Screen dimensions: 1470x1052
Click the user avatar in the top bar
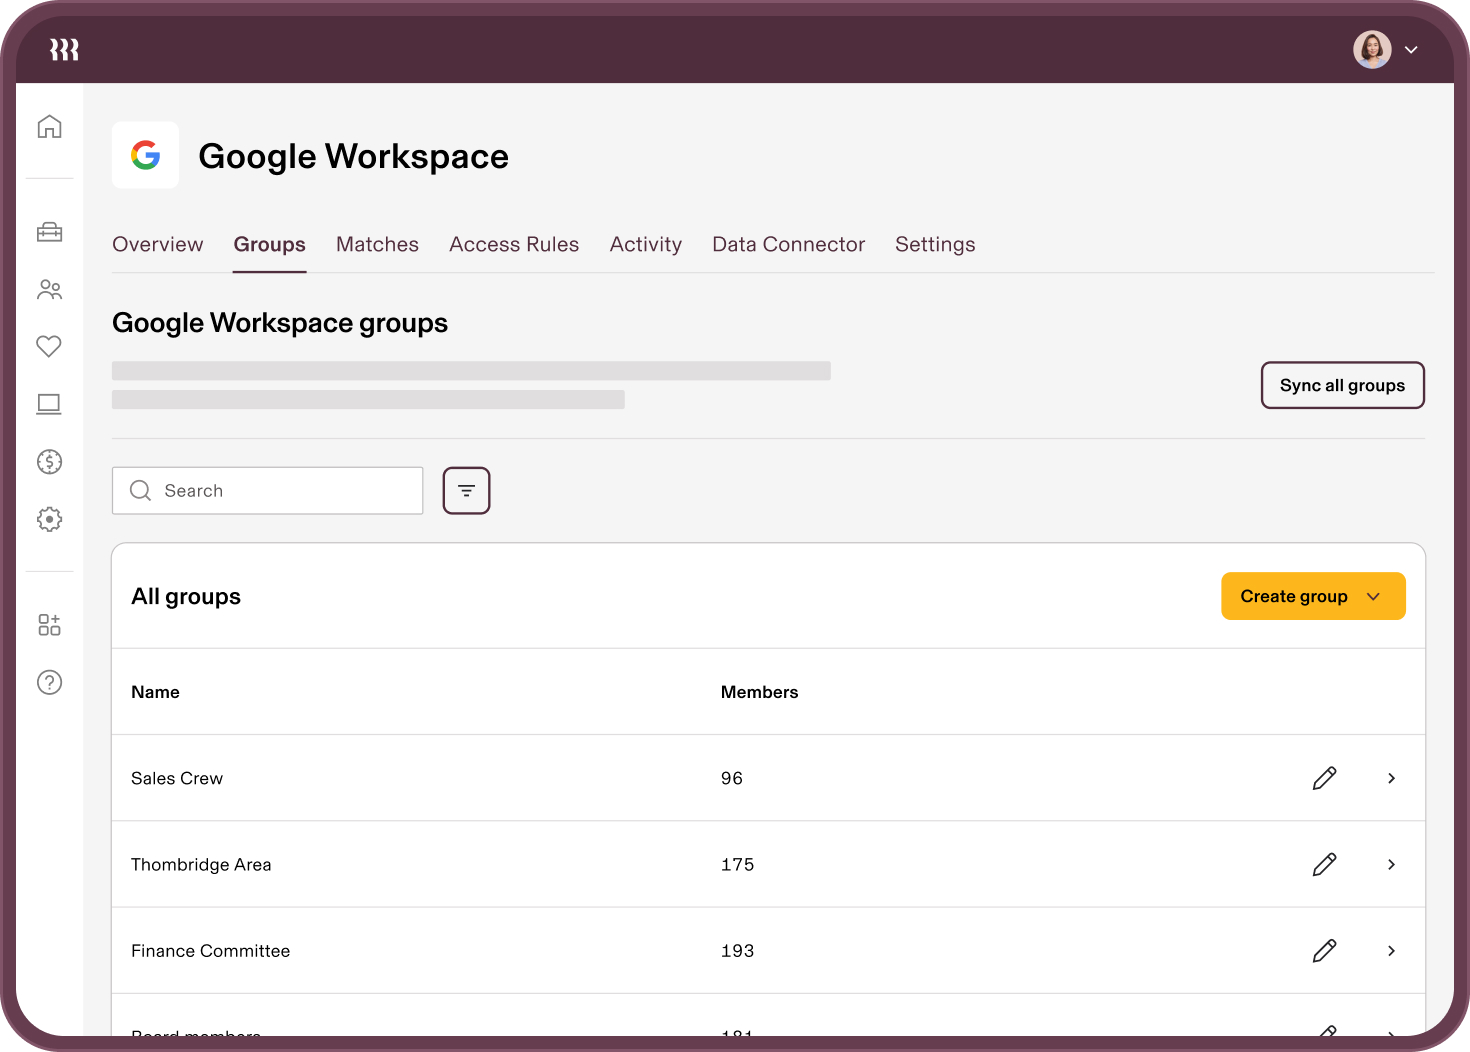point(1372,49)
